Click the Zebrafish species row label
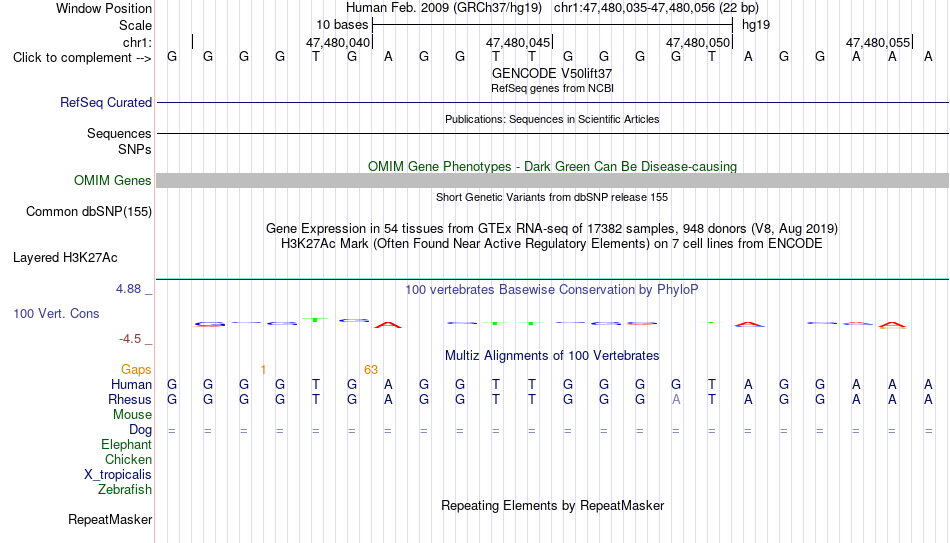This screenshot has width=950, height=543. coord(125,490)
